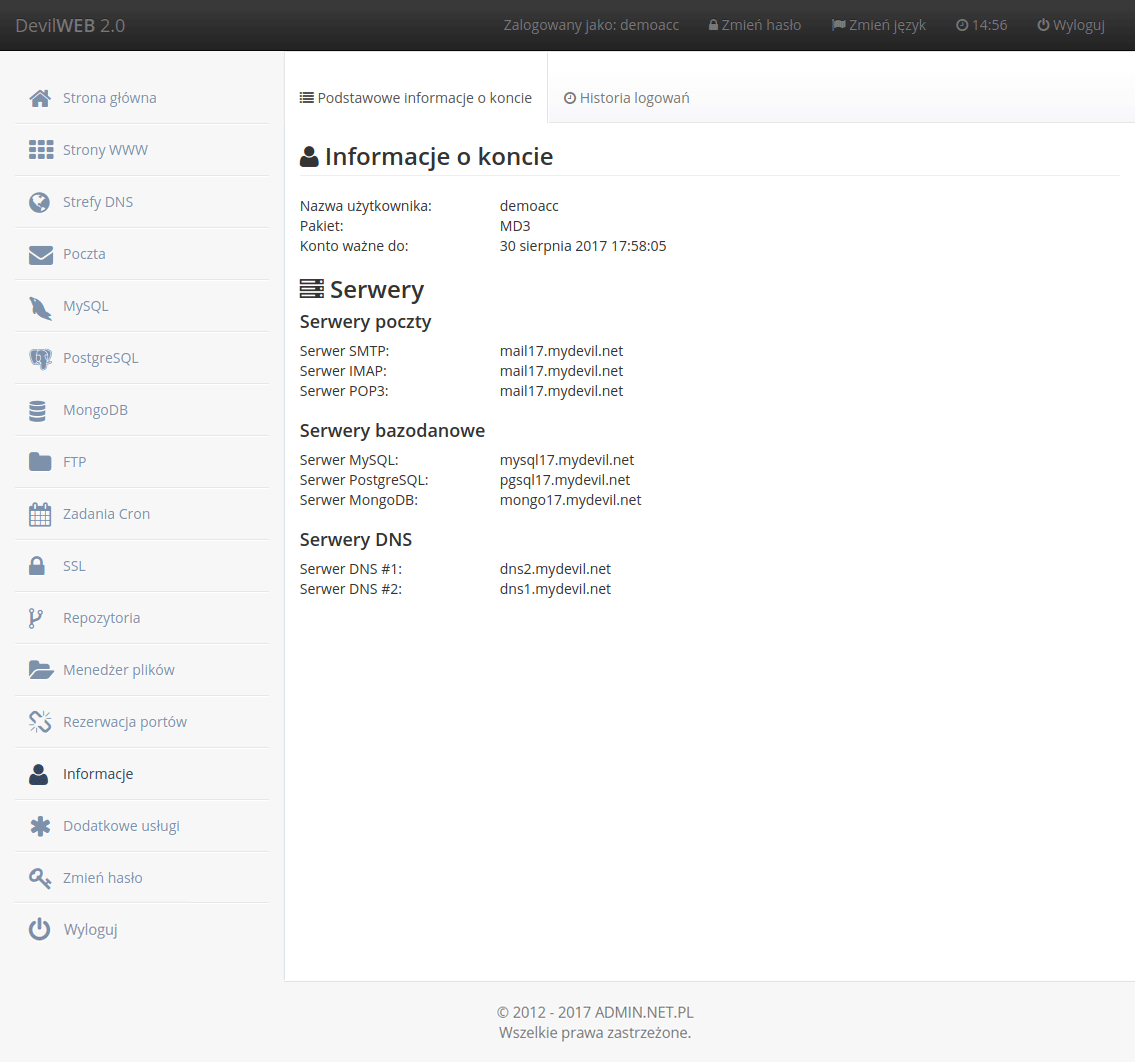Click the home icon beside Strona główna
This screenshot has width=1135, height=1062.
point(40,98)
